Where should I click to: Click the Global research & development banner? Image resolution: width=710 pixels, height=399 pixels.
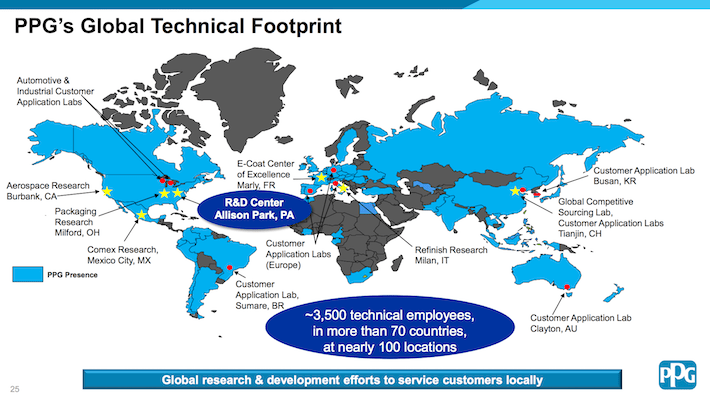tap(352, 380)
